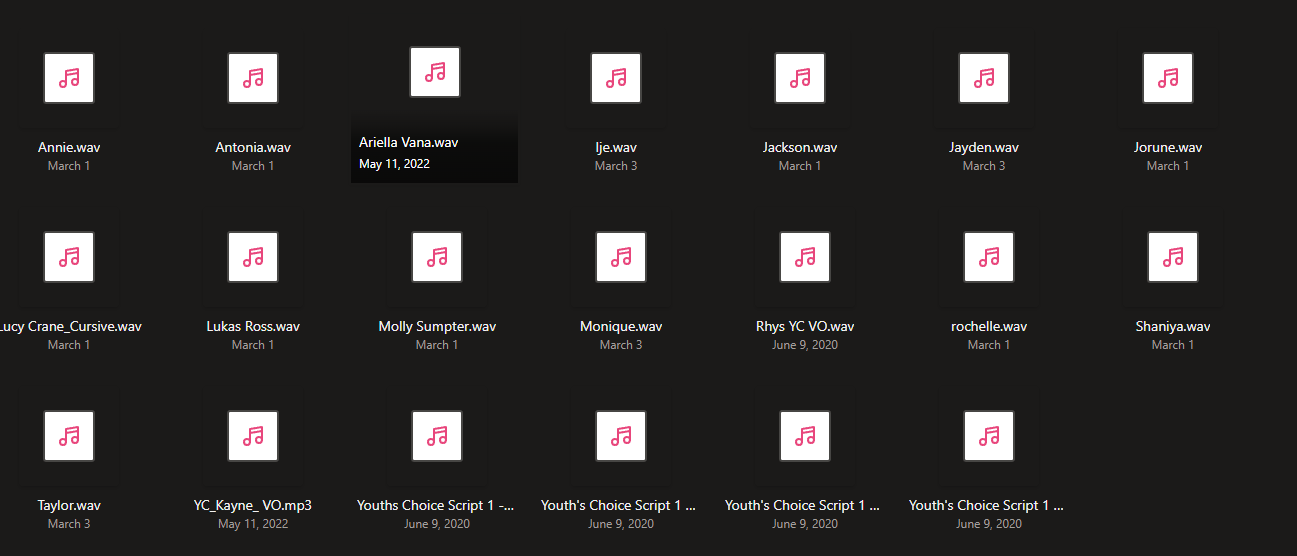This screenshot has height=556, width=1297.
Task: Open the Molly Sumpter.wav file icon
Action: [x=437, y=257]
